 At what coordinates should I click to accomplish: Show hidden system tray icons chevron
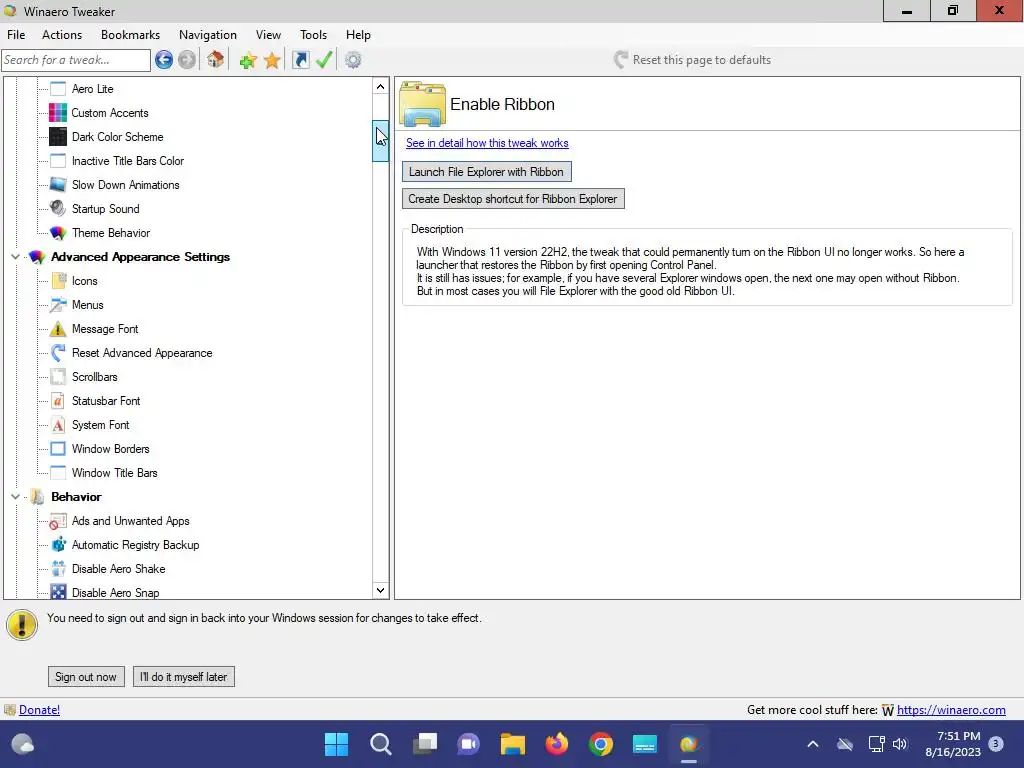click(x=813, y=744)
